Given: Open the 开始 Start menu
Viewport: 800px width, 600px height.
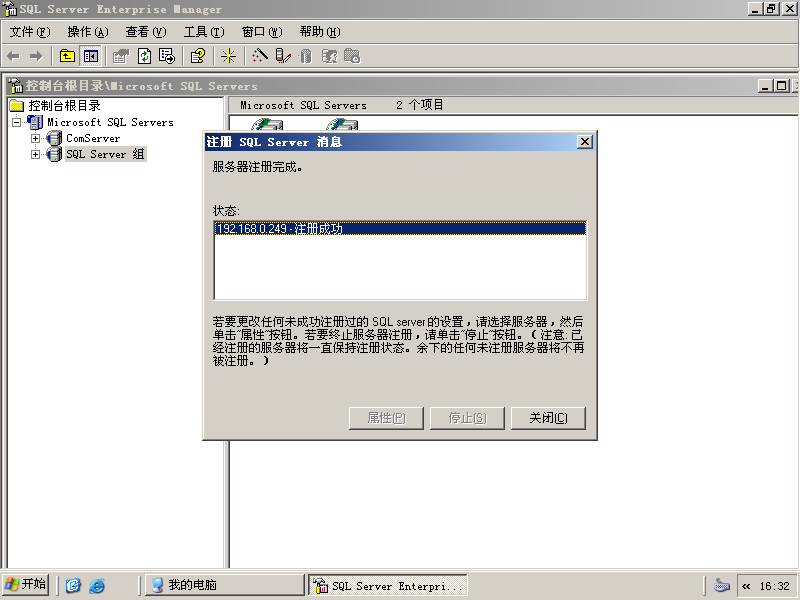Looking at the screenshot, I should point(26,585).
